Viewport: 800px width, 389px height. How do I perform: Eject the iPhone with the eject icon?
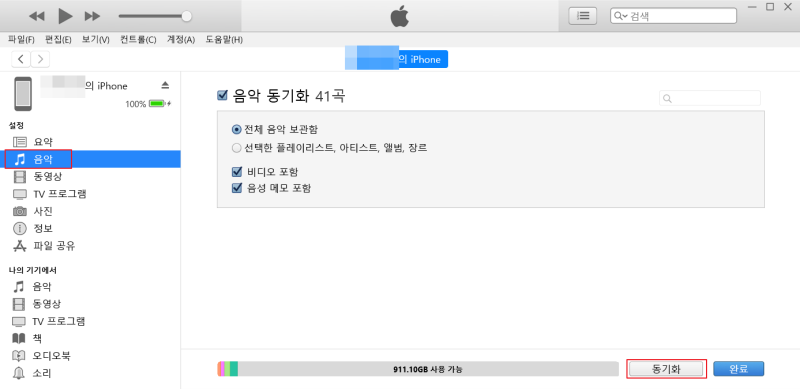165,85
